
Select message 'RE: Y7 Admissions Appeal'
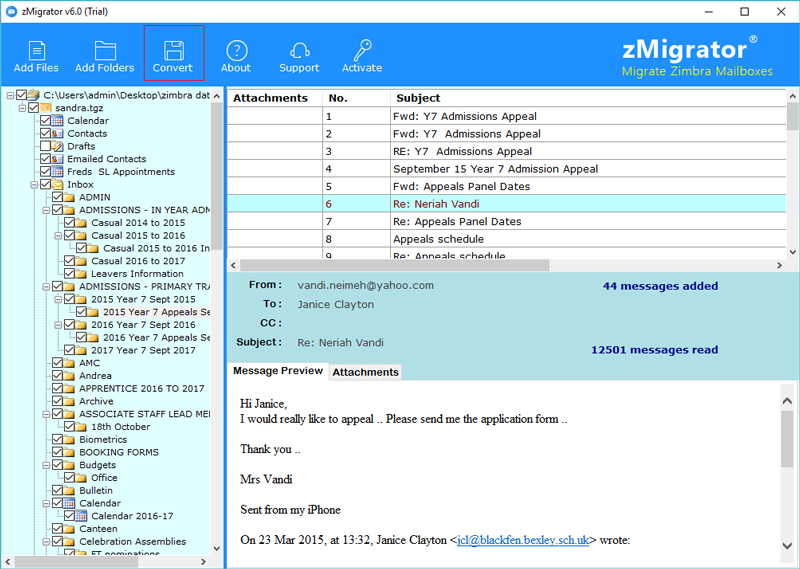[x=506, y=152]
